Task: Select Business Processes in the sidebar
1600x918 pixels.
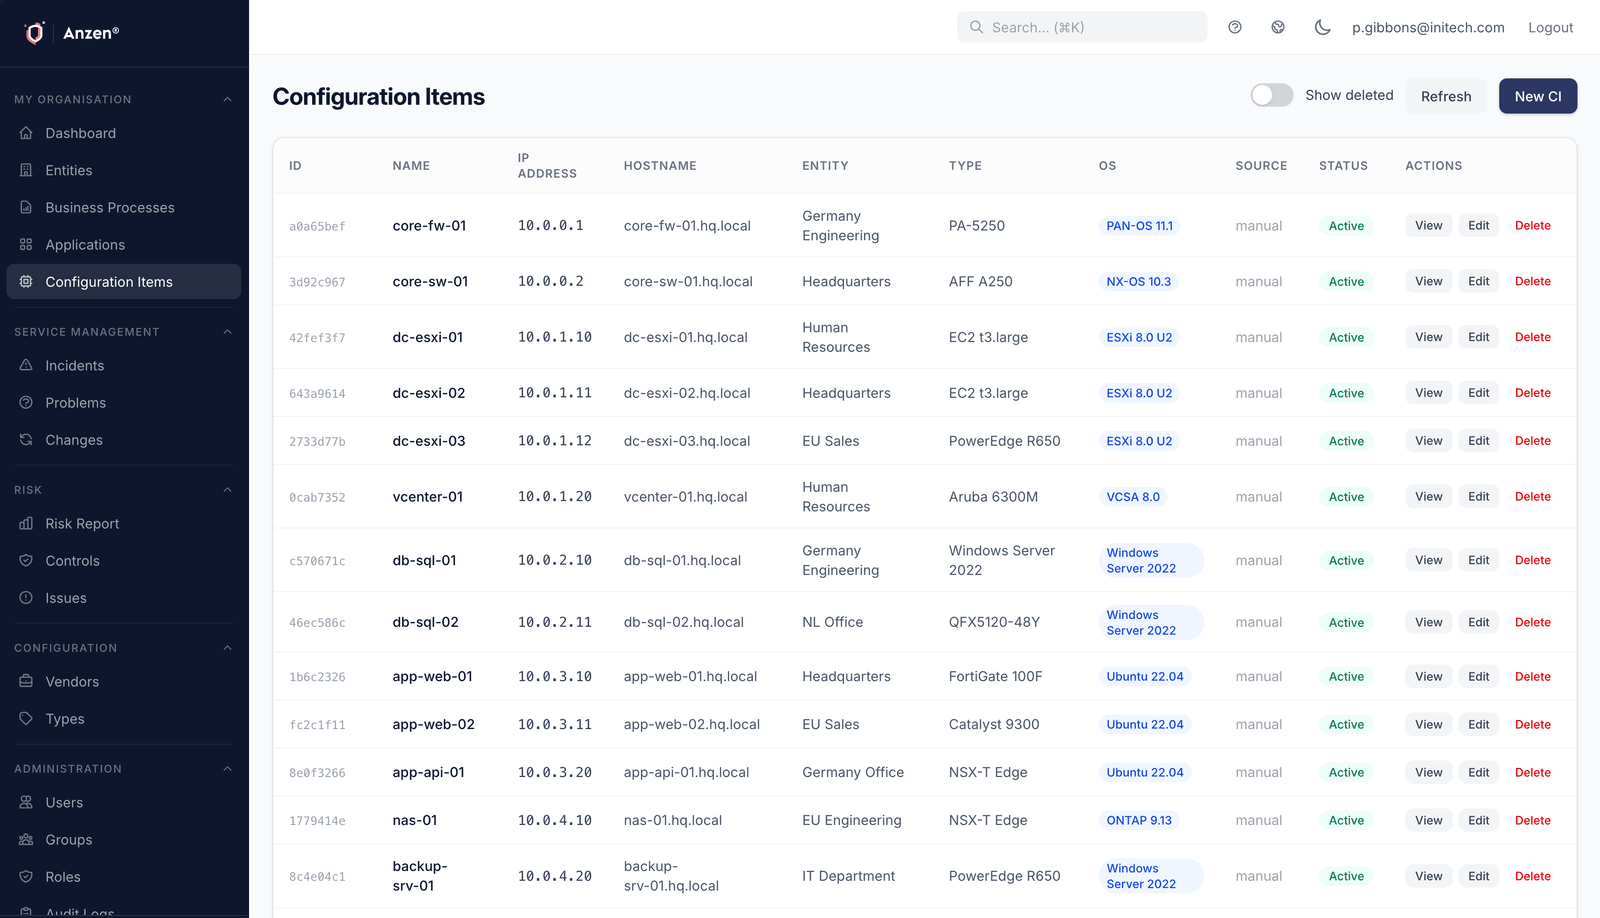Action: click(110, 207)
